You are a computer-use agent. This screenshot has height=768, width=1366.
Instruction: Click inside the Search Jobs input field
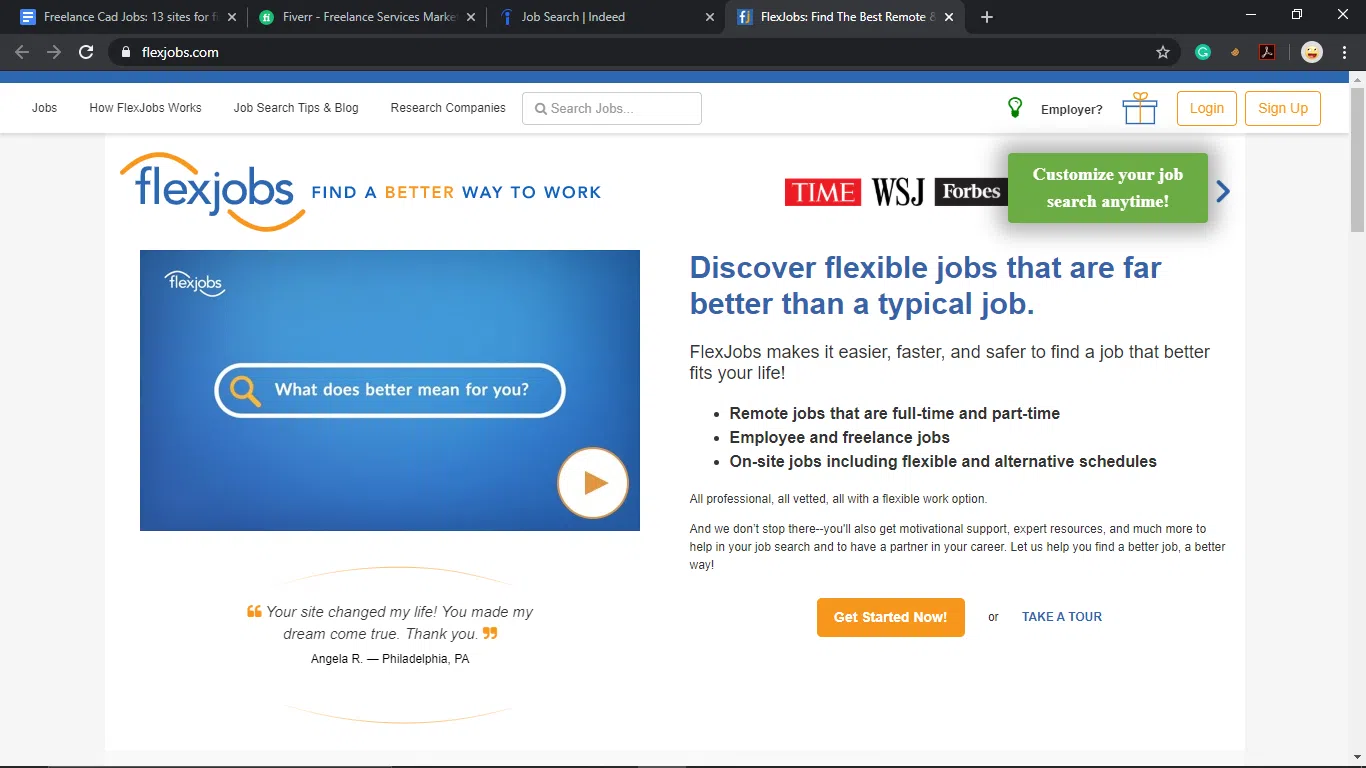615,108
